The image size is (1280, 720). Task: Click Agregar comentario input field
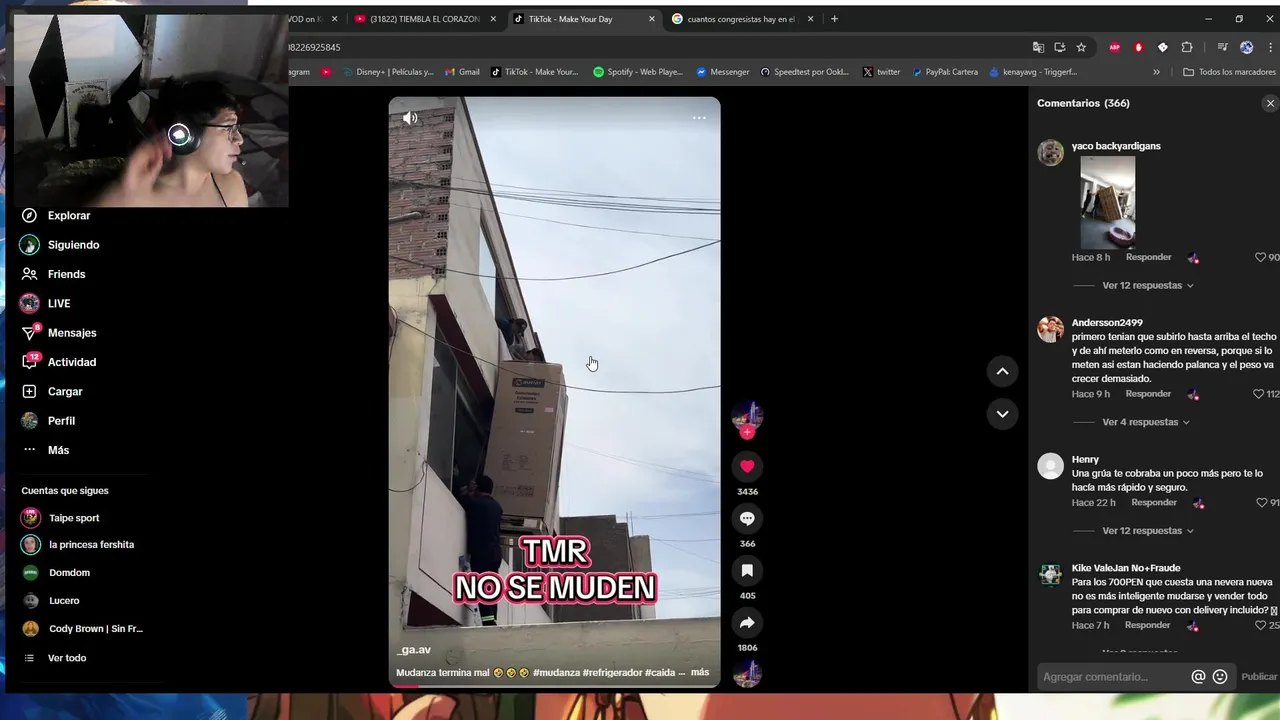[x=1112, y=677]
